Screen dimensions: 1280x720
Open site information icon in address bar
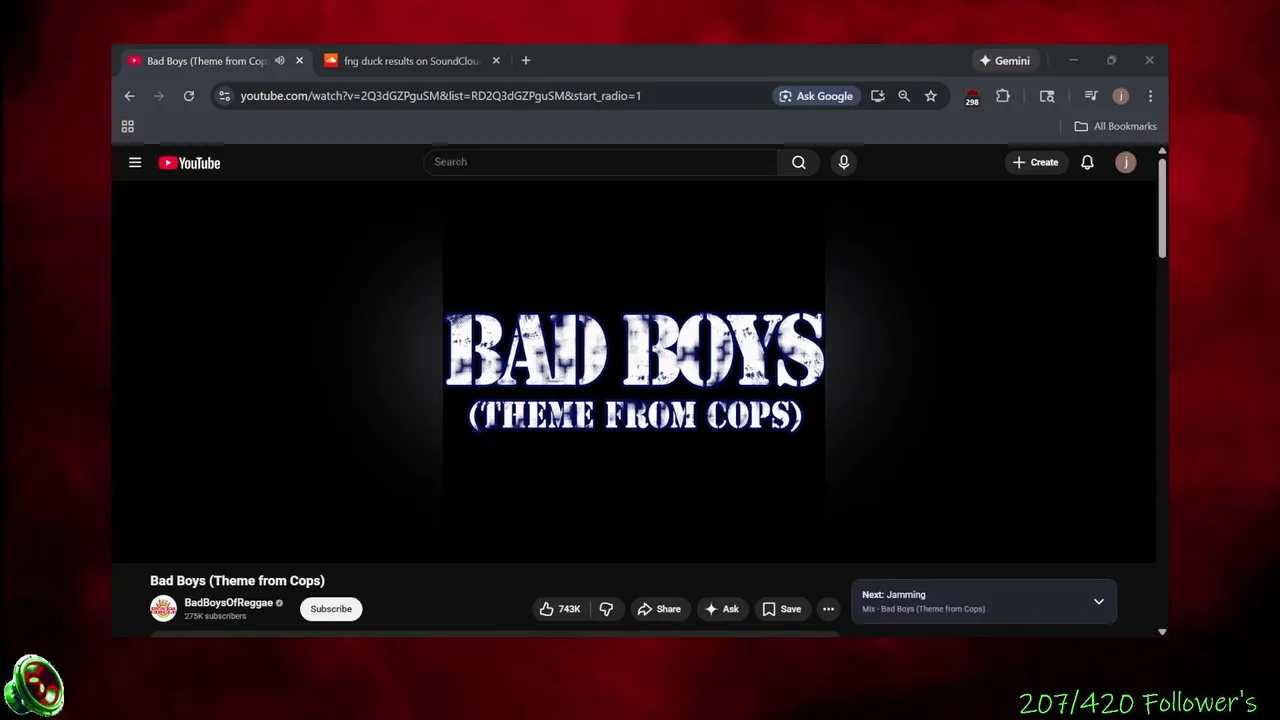point(224,96)
